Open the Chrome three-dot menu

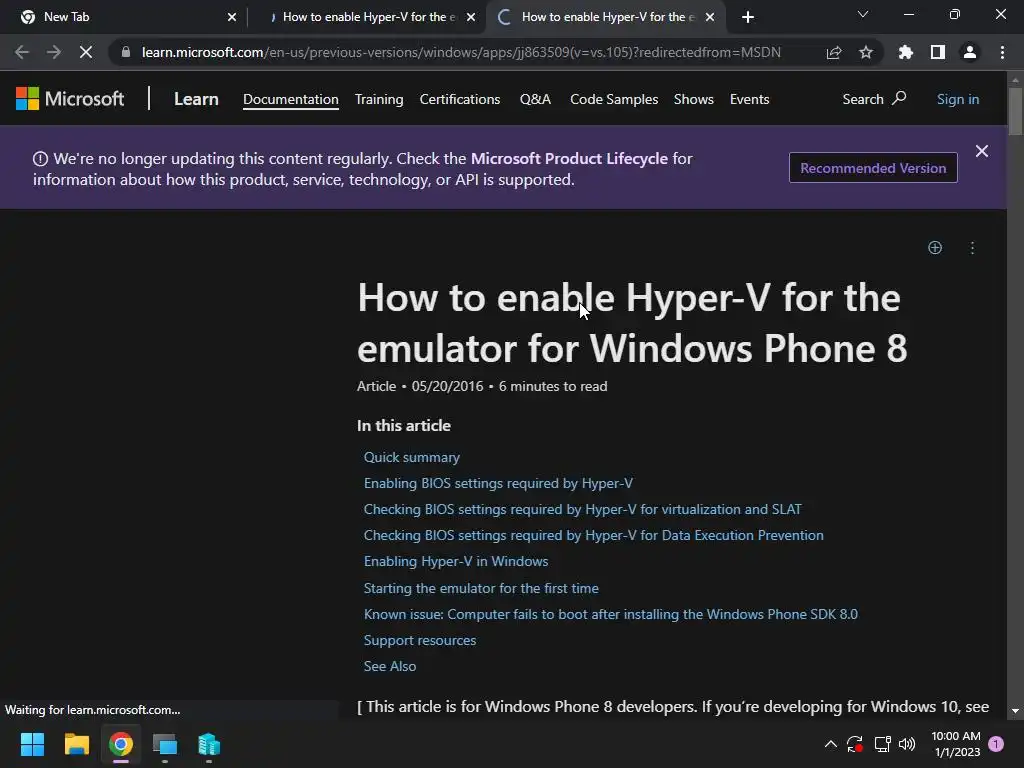tap(1002, 52)
